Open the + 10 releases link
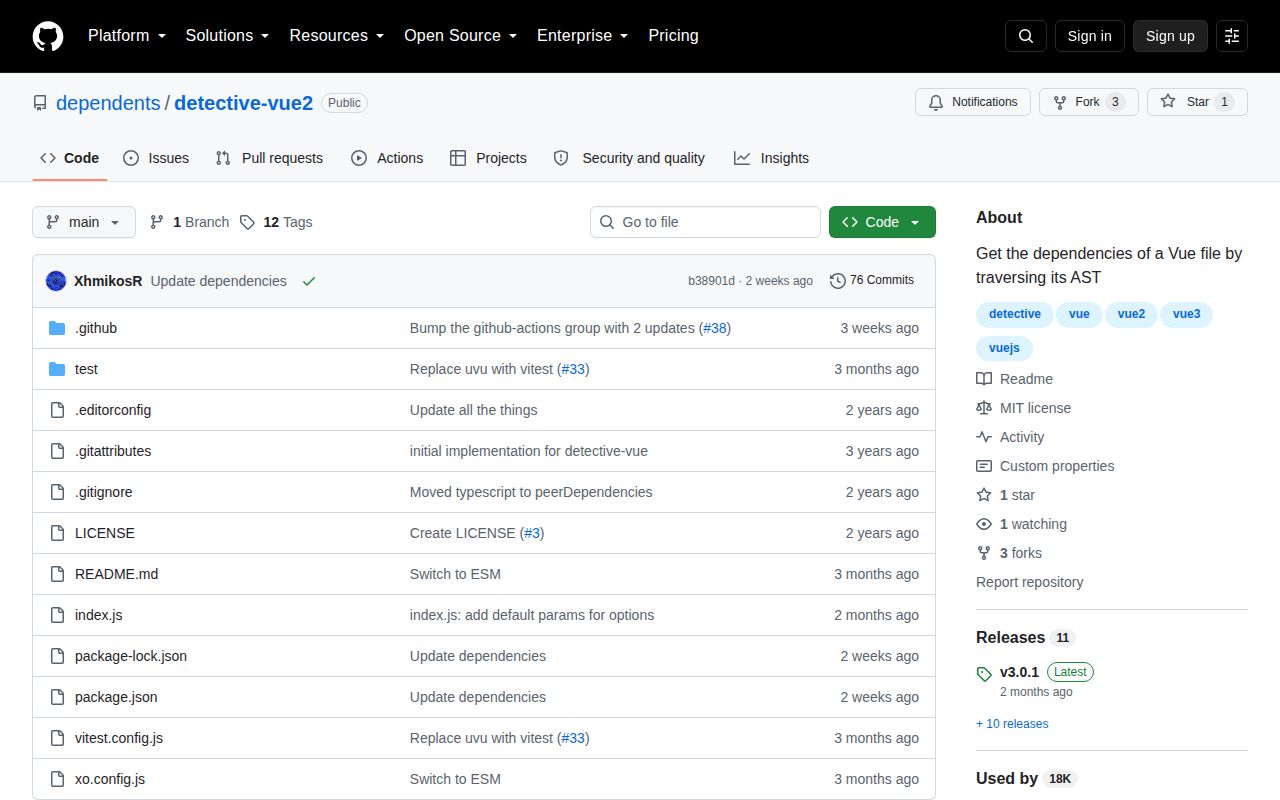 tap(1012, 724)
